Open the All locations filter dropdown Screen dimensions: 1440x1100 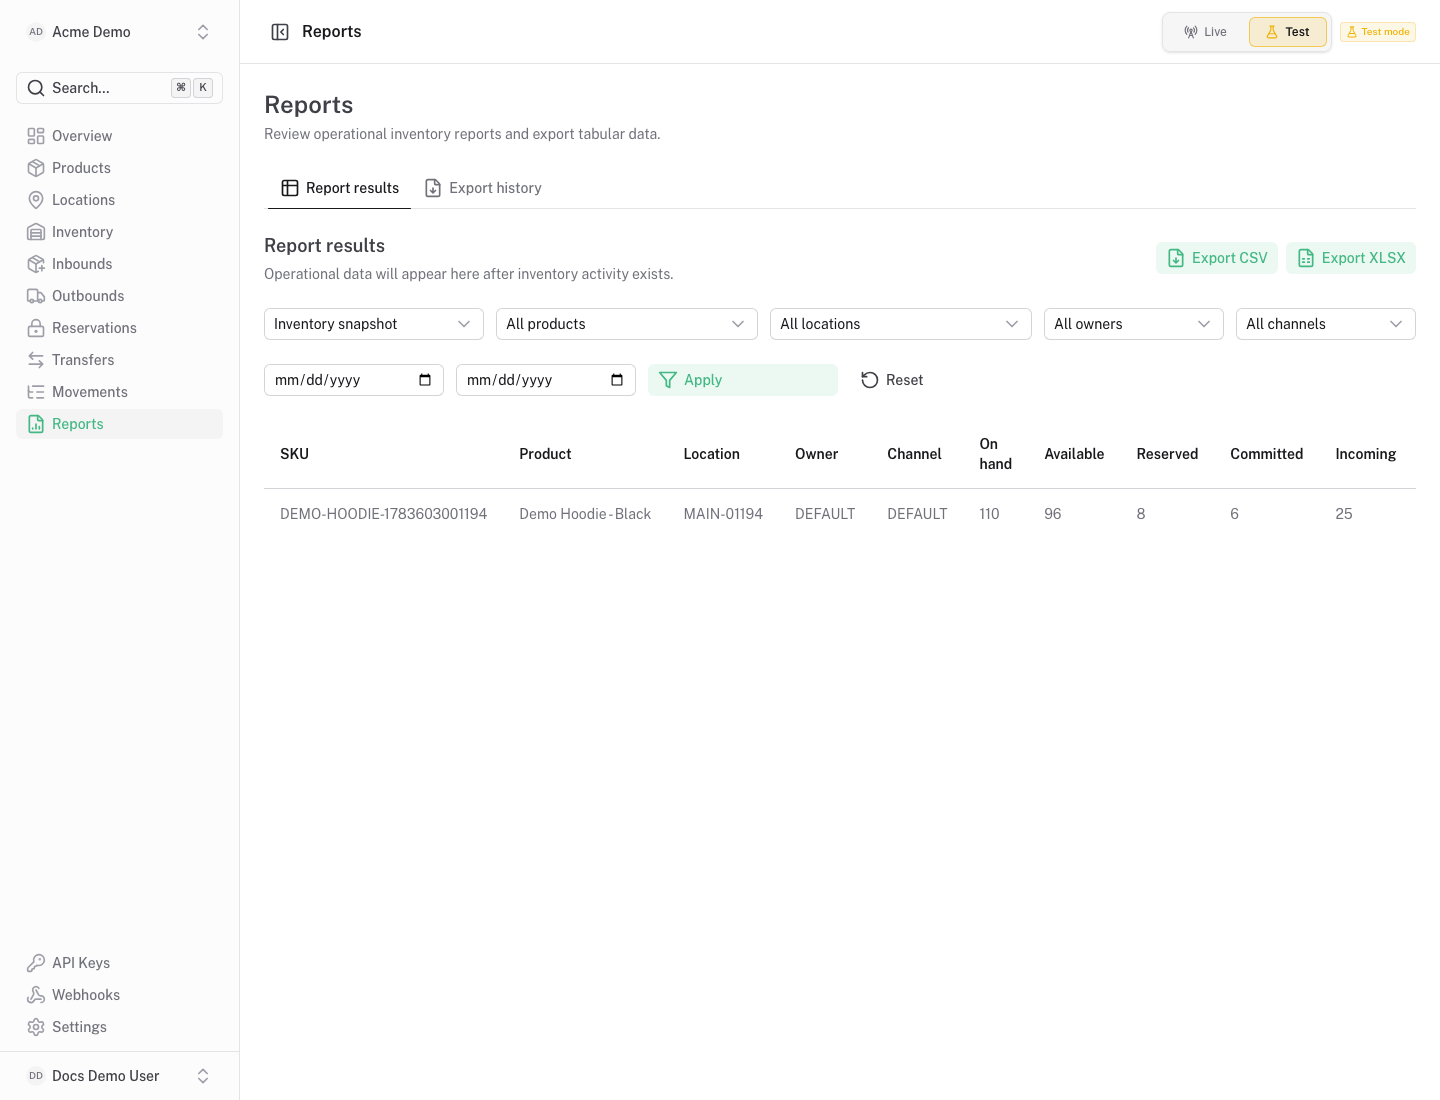tap(901, 324)
